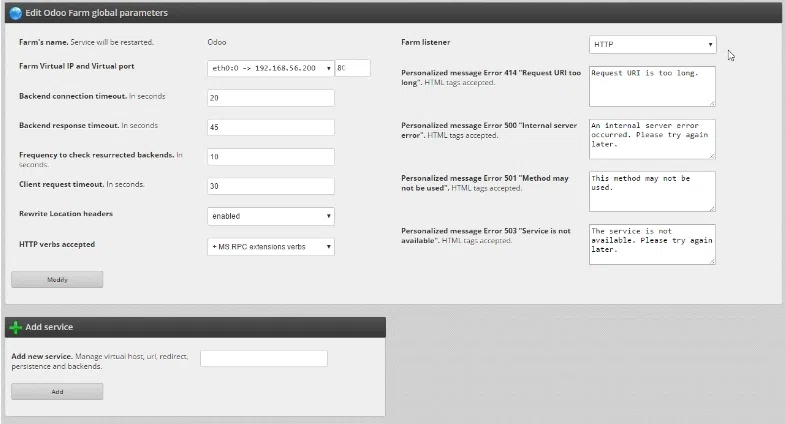Click the Error 500 message text area
785x424 pixels.
tap(652, 139)
